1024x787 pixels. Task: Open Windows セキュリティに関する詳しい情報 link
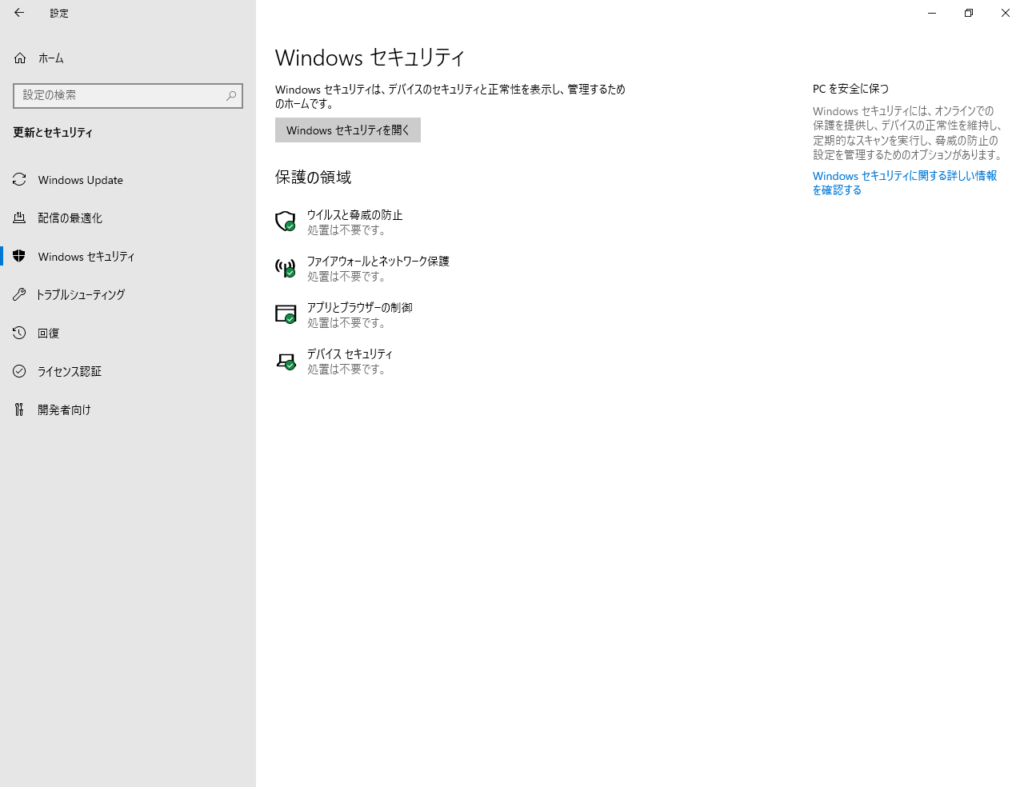[x=904, y=183]
